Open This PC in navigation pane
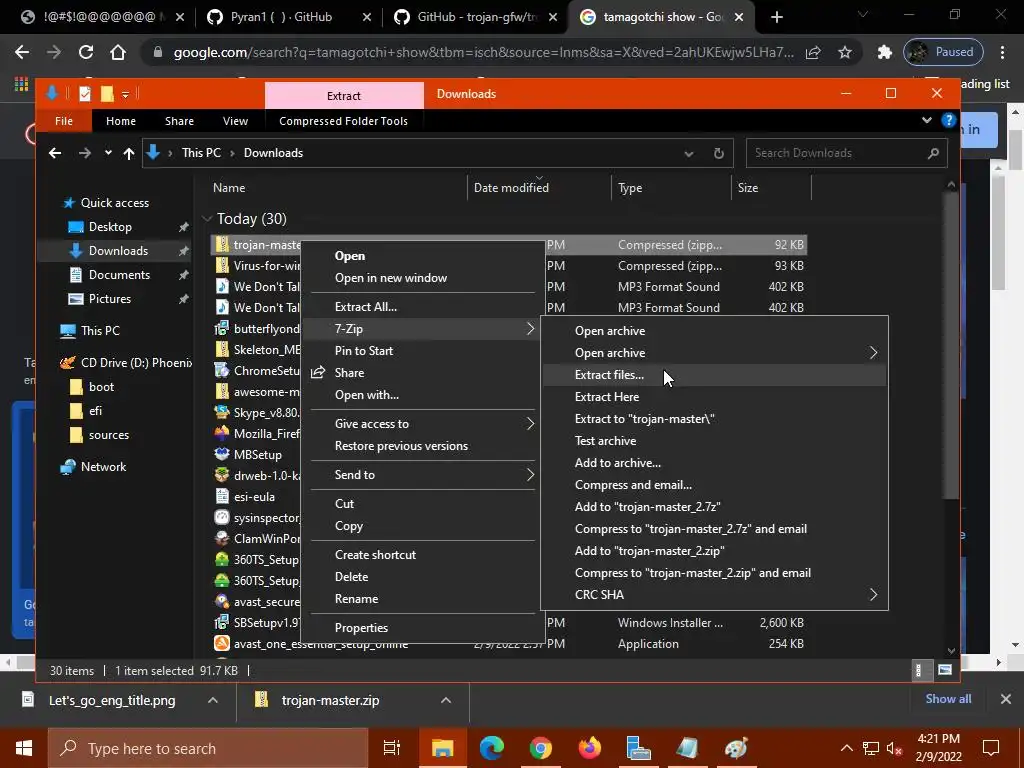Screen dimensions: 1024x768 tap(100, 330)
